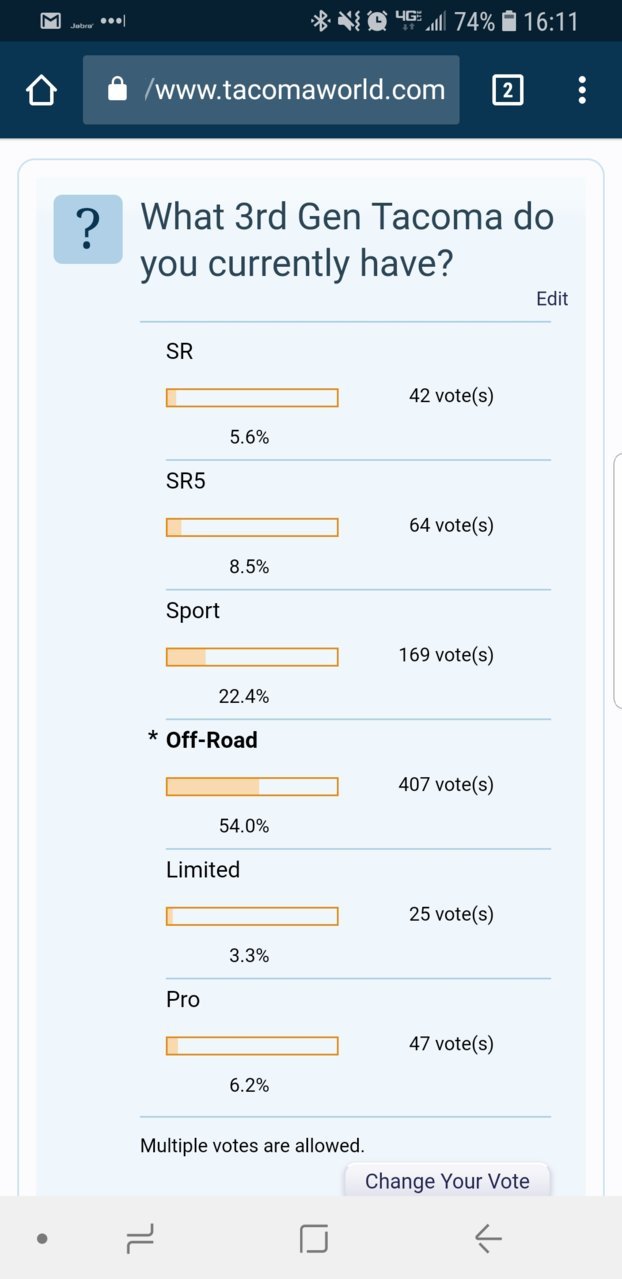Tap the Android back navigation arrow
This screenshot has height=1279, width=622.
[x=488, y=1239]
